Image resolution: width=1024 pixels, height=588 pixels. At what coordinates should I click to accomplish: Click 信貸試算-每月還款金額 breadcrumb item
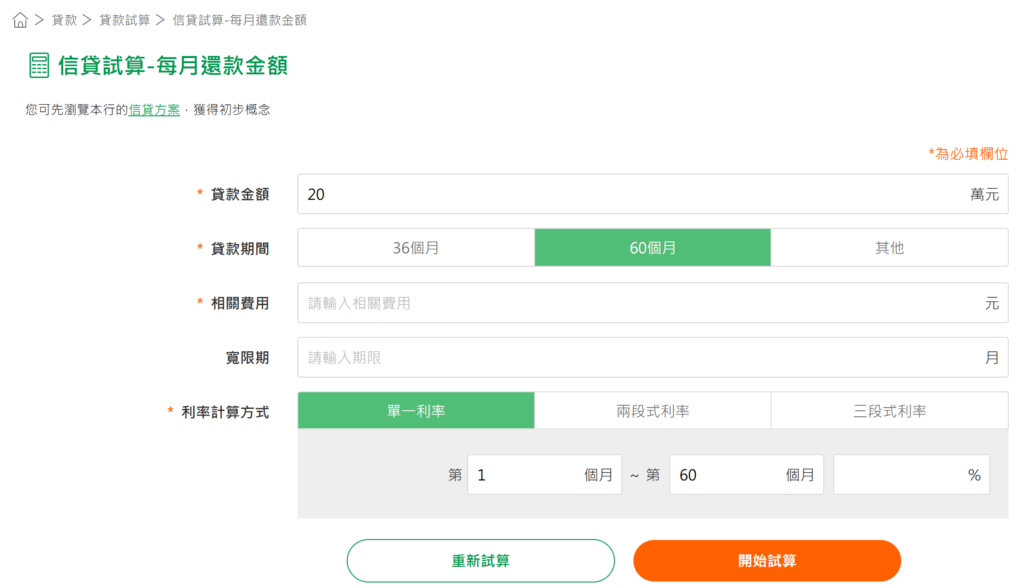point(239,20)
